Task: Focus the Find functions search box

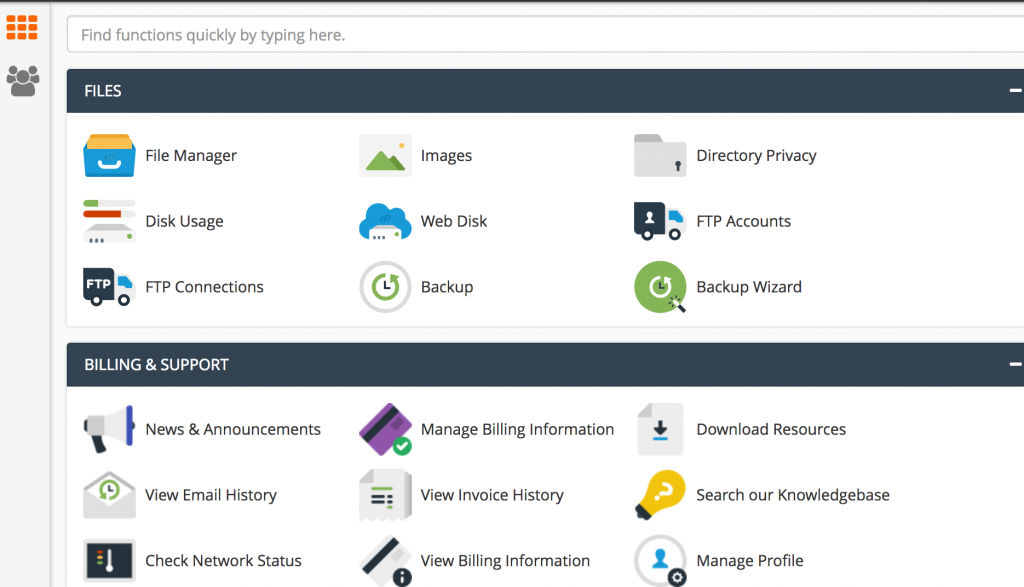Action: (545, 35)
